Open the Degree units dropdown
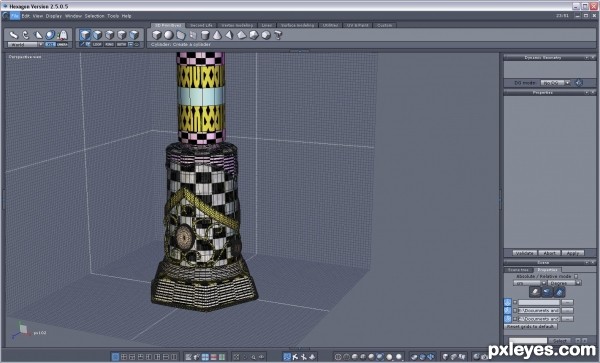The image size is (600, 363). [x=564, y=283]
